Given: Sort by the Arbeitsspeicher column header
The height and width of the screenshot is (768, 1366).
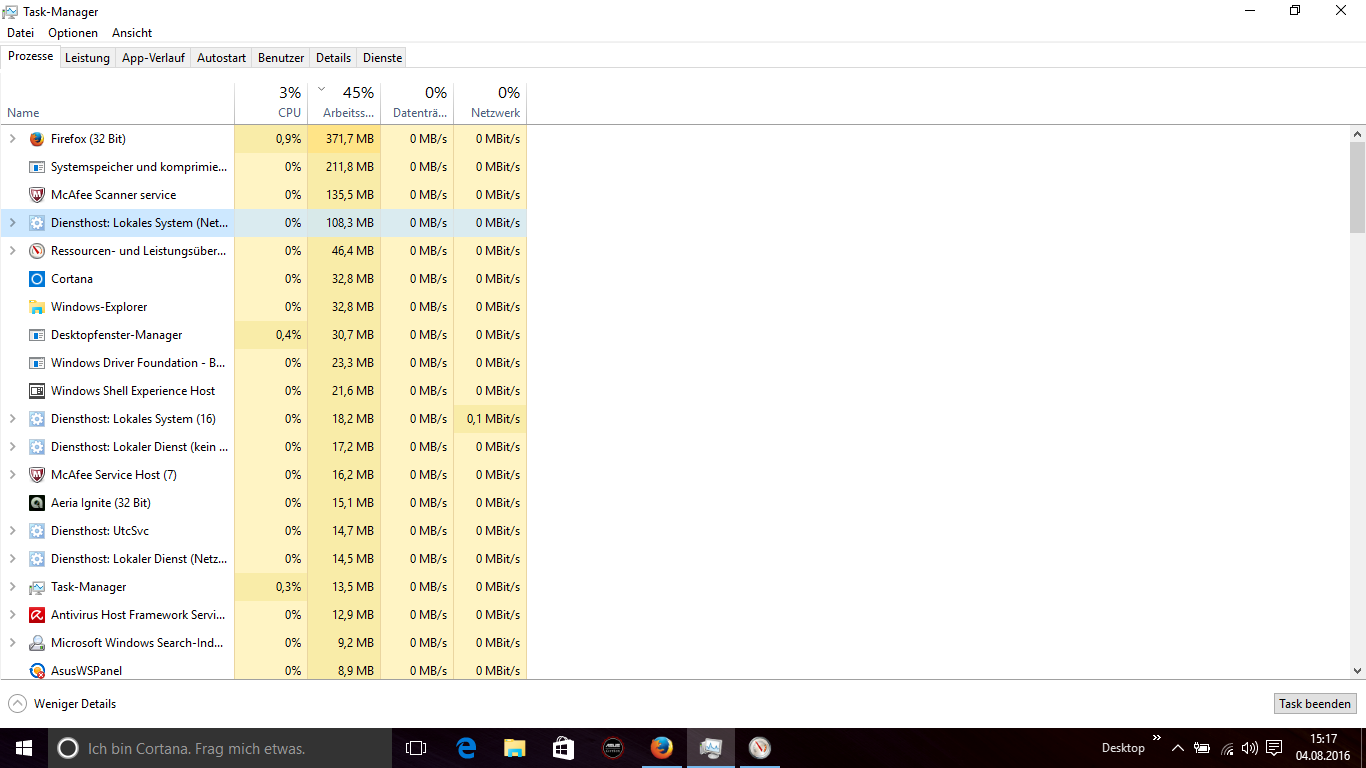Looking at the screenshot, I should [x=344, y=103].
